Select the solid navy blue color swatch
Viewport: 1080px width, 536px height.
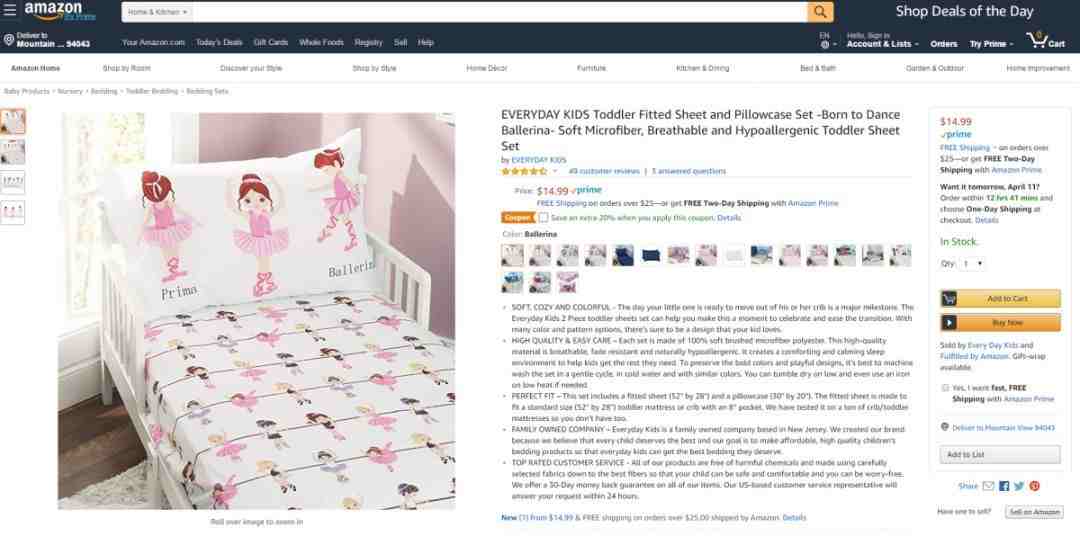coord(651,256)
